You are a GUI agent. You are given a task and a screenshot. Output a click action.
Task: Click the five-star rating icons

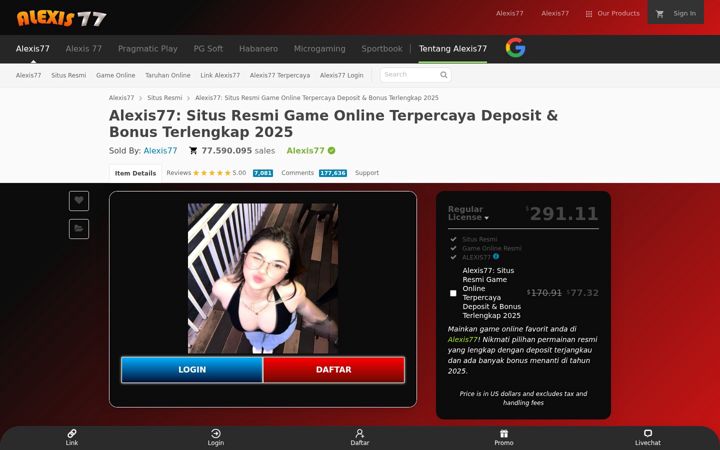coord(212,173)
